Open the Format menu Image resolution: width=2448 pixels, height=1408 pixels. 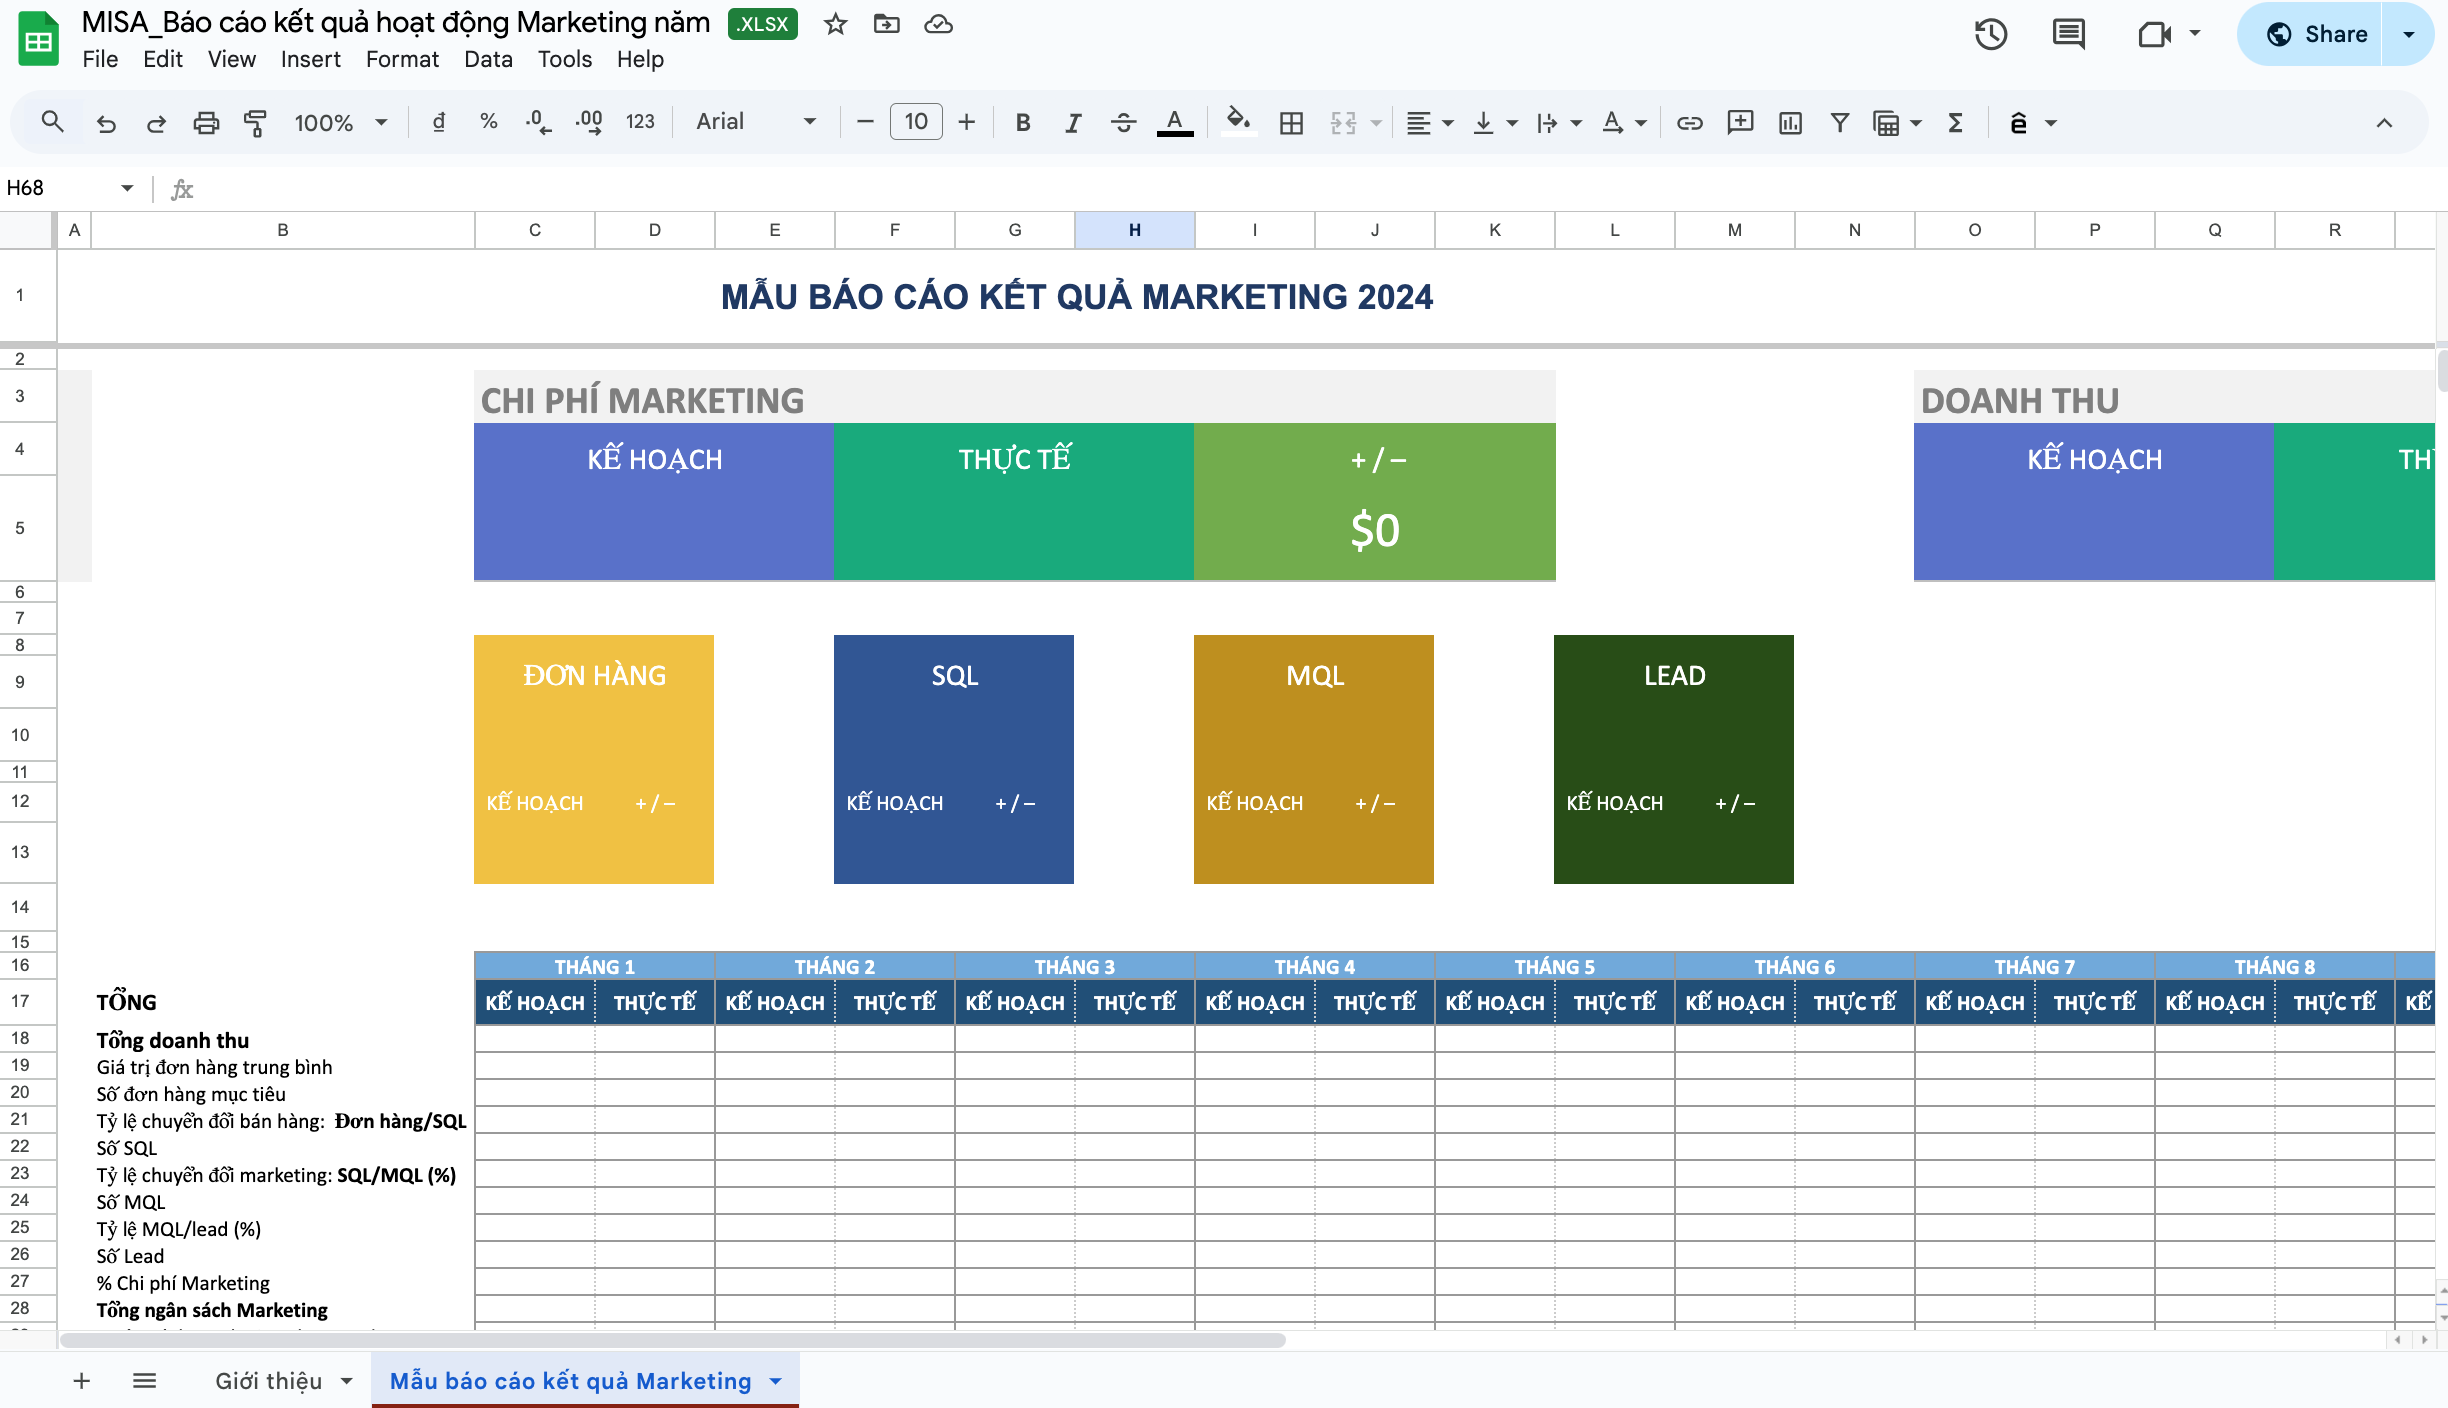tap(402, 59)
